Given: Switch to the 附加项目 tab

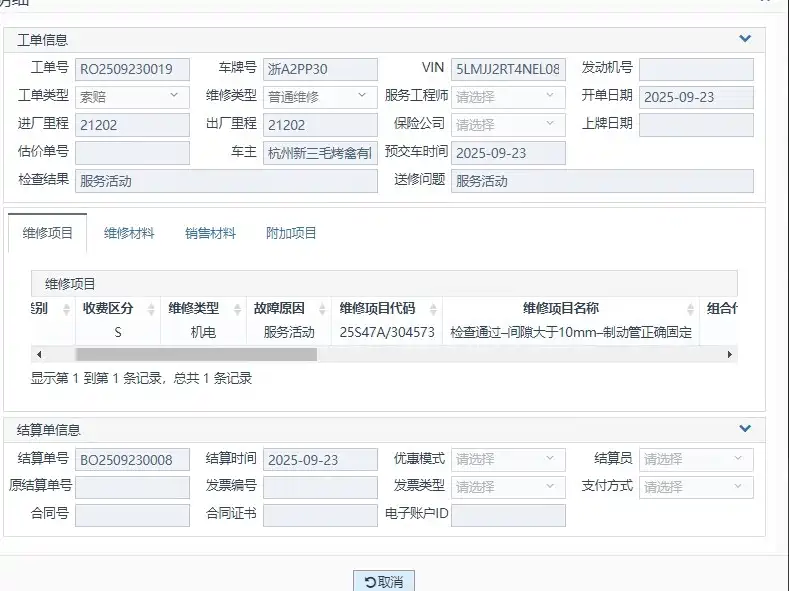Looking at the screenshot, I should point(291,233).
